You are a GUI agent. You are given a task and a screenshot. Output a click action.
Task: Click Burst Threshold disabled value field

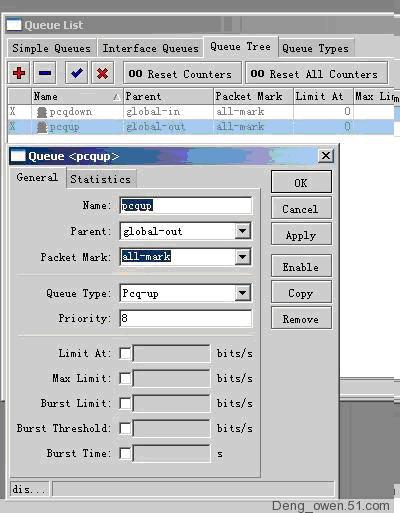point(171,428)
